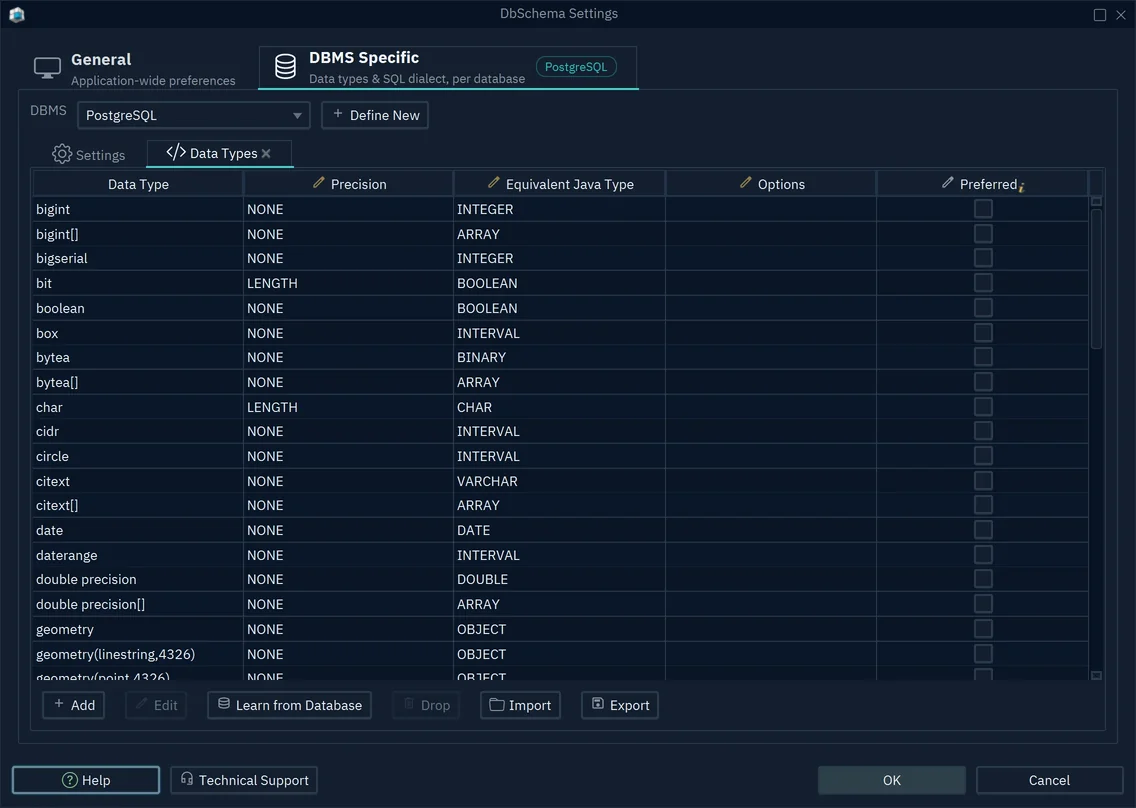
Task: Click the scrollbar down arrow of table
Action: [1096, 675]
